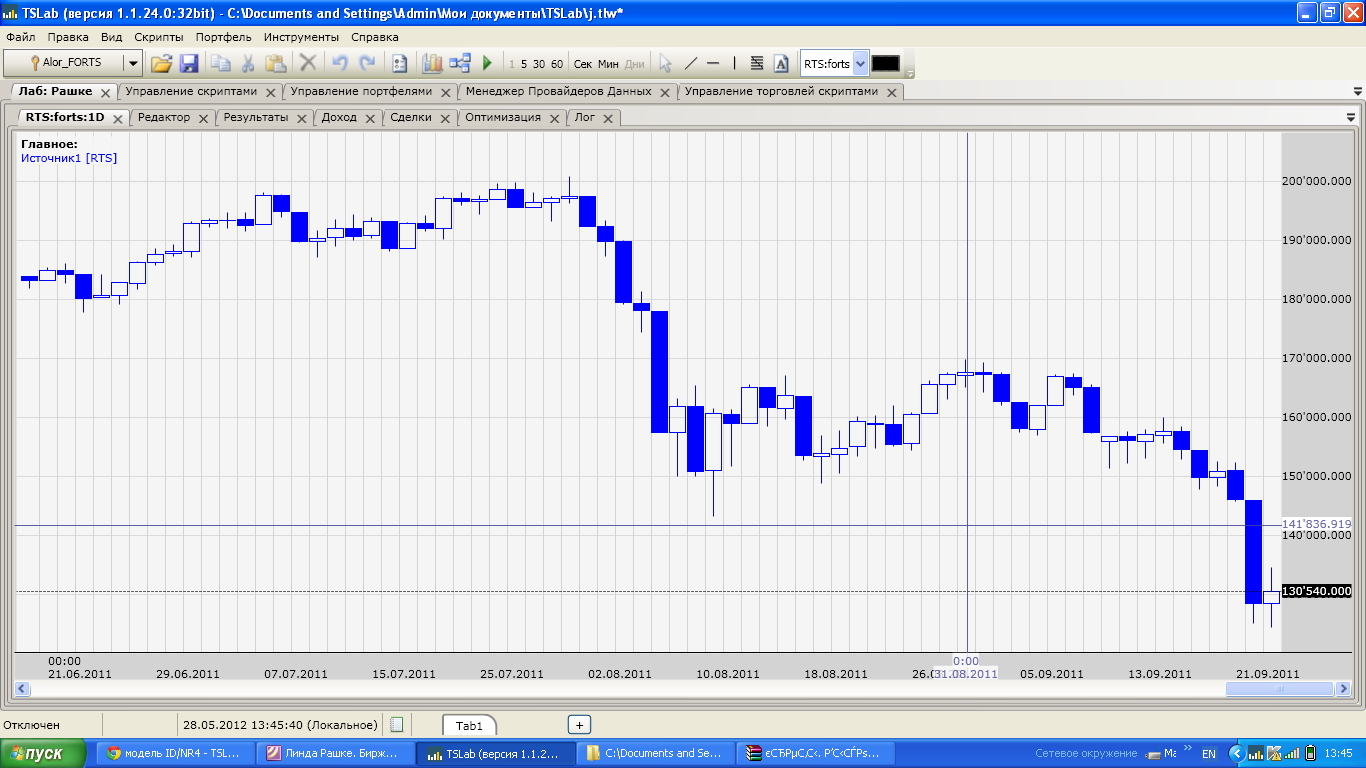Open a file with the folder icon
This screenshot has width=1366, height=768.
(161, 63)
